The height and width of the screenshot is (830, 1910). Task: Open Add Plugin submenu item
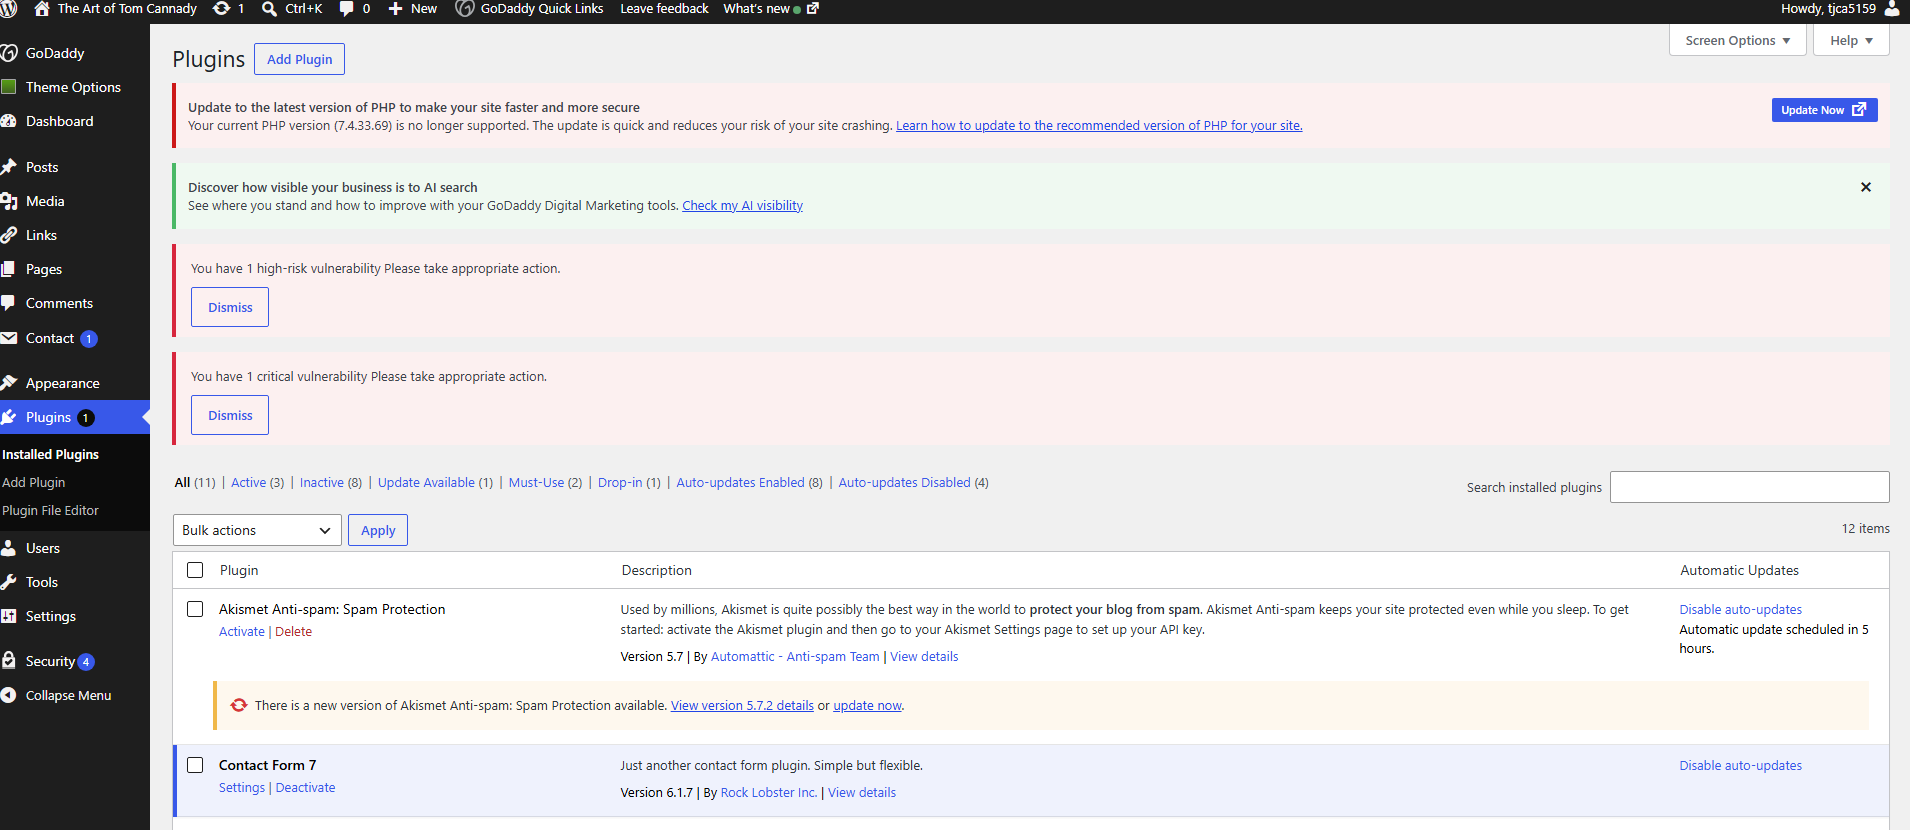(x=34, y=482)
